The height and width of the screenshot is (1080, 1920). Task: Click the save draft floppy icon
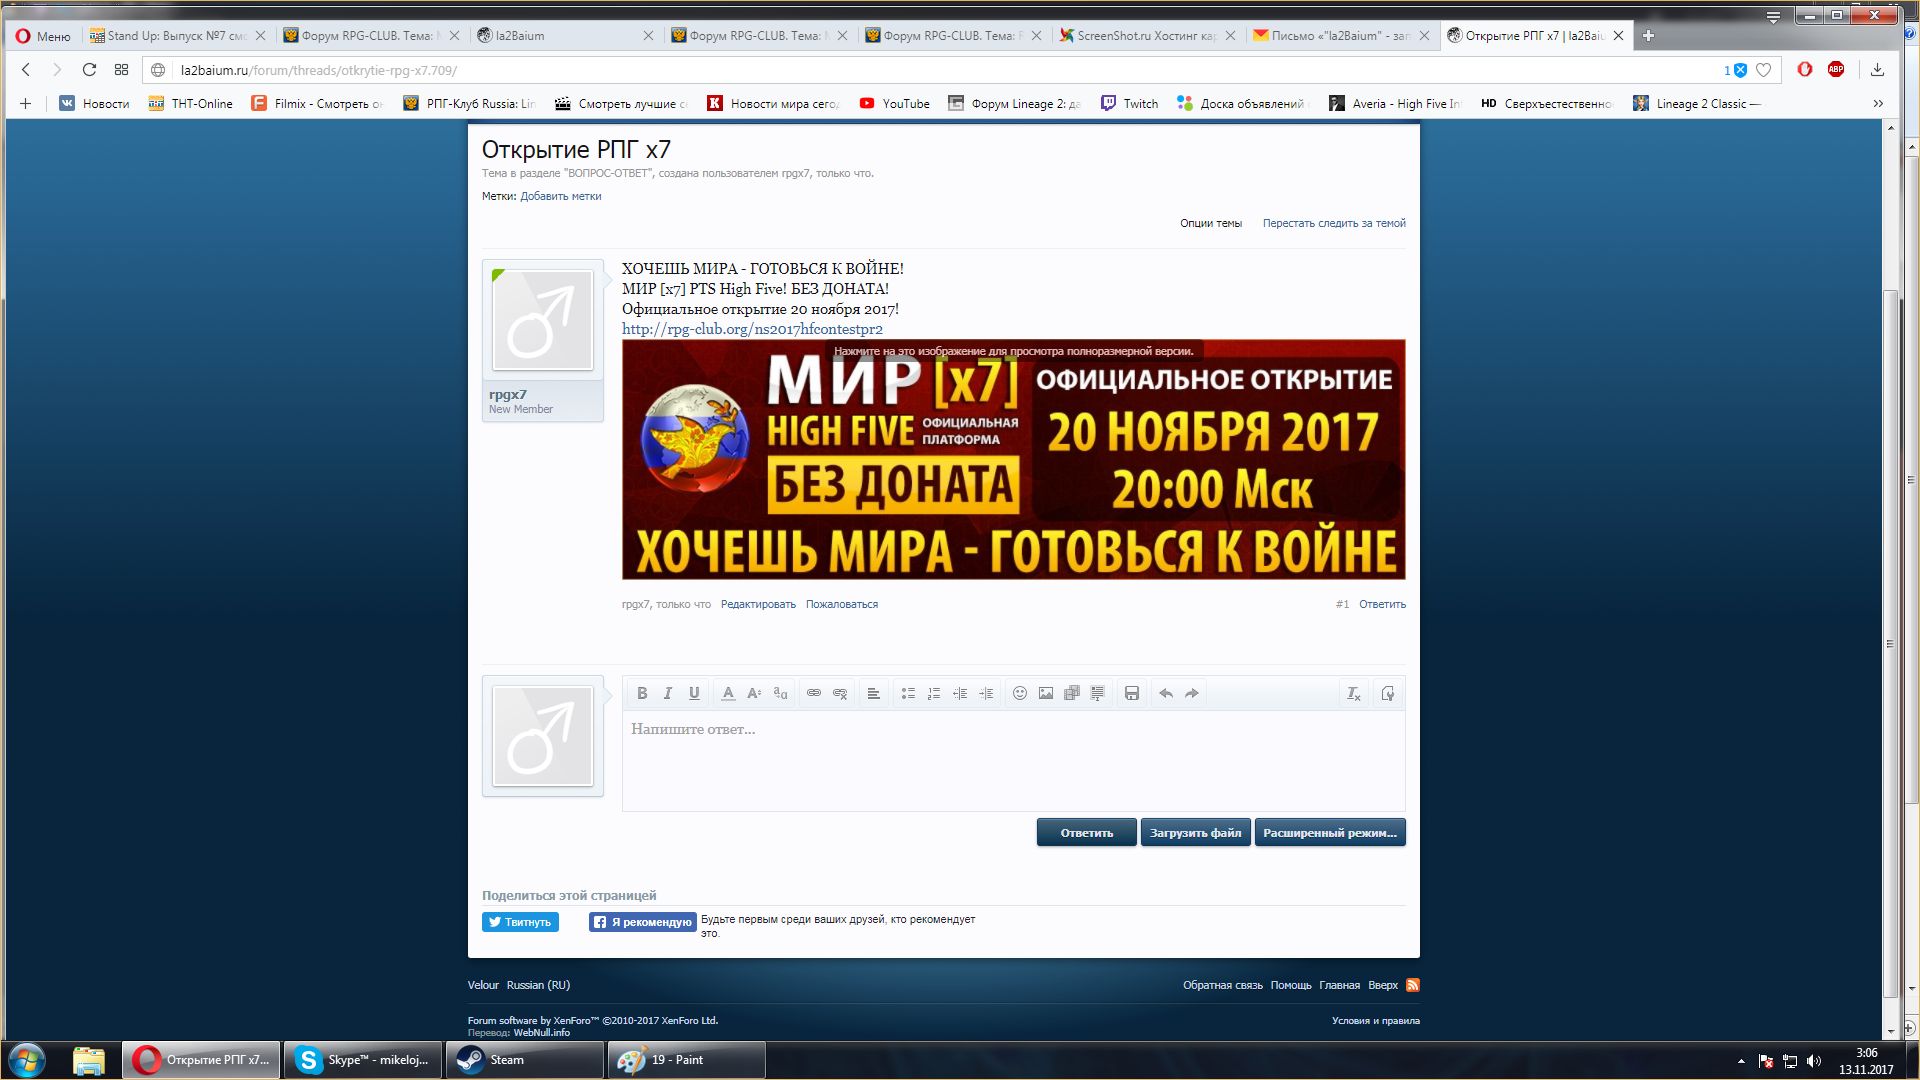pyautogui.click(x=1131, y=693)
